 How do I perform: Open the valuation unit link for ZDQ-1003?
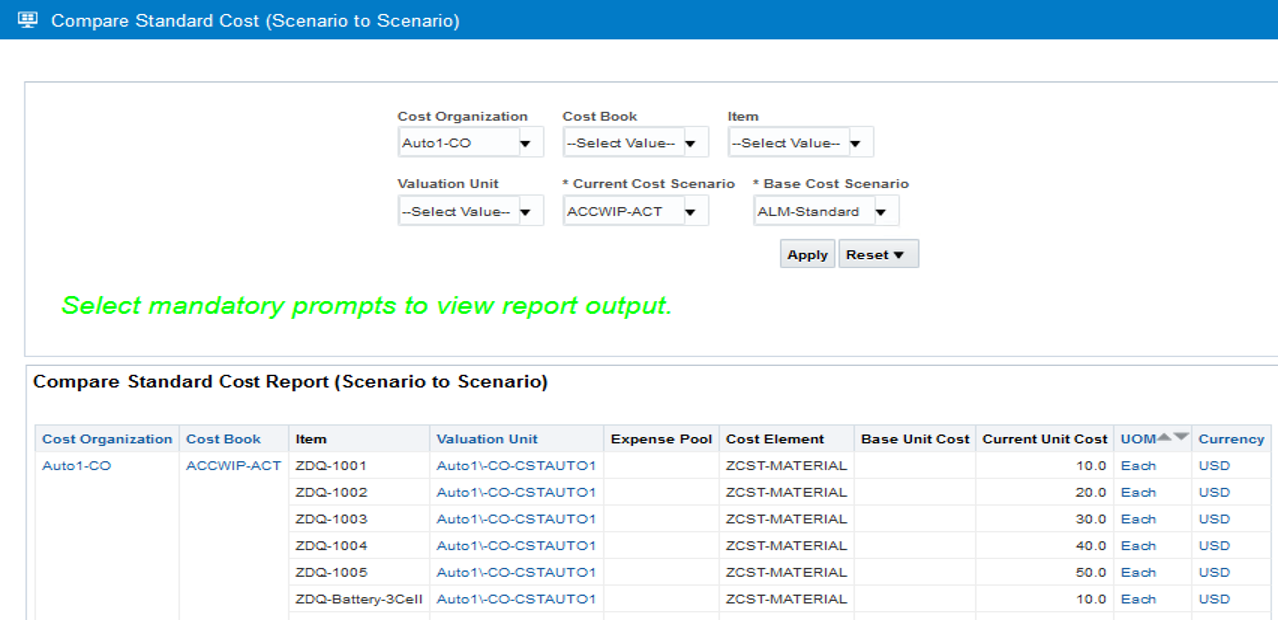[x=516, y=520]
